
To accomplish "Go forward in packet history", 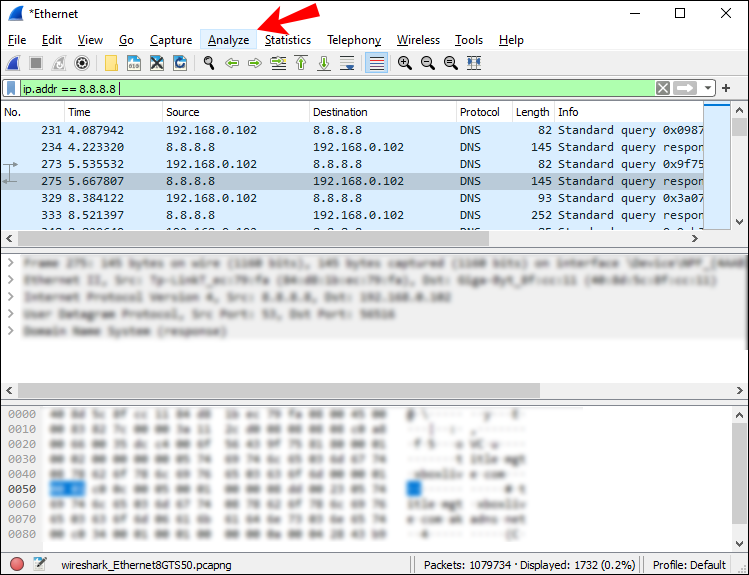I will [255, 63].
